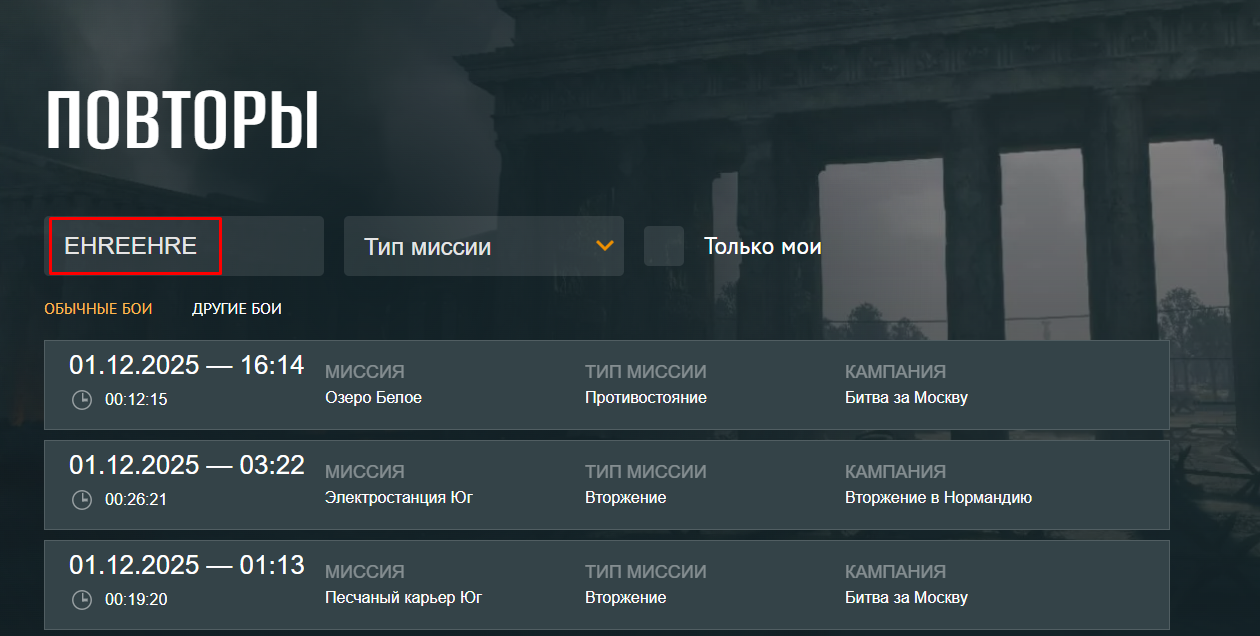Click the "ПОВТОРЫ" page heading
This screenshot has width=1260, height=636.
click(x=182, y=121)
